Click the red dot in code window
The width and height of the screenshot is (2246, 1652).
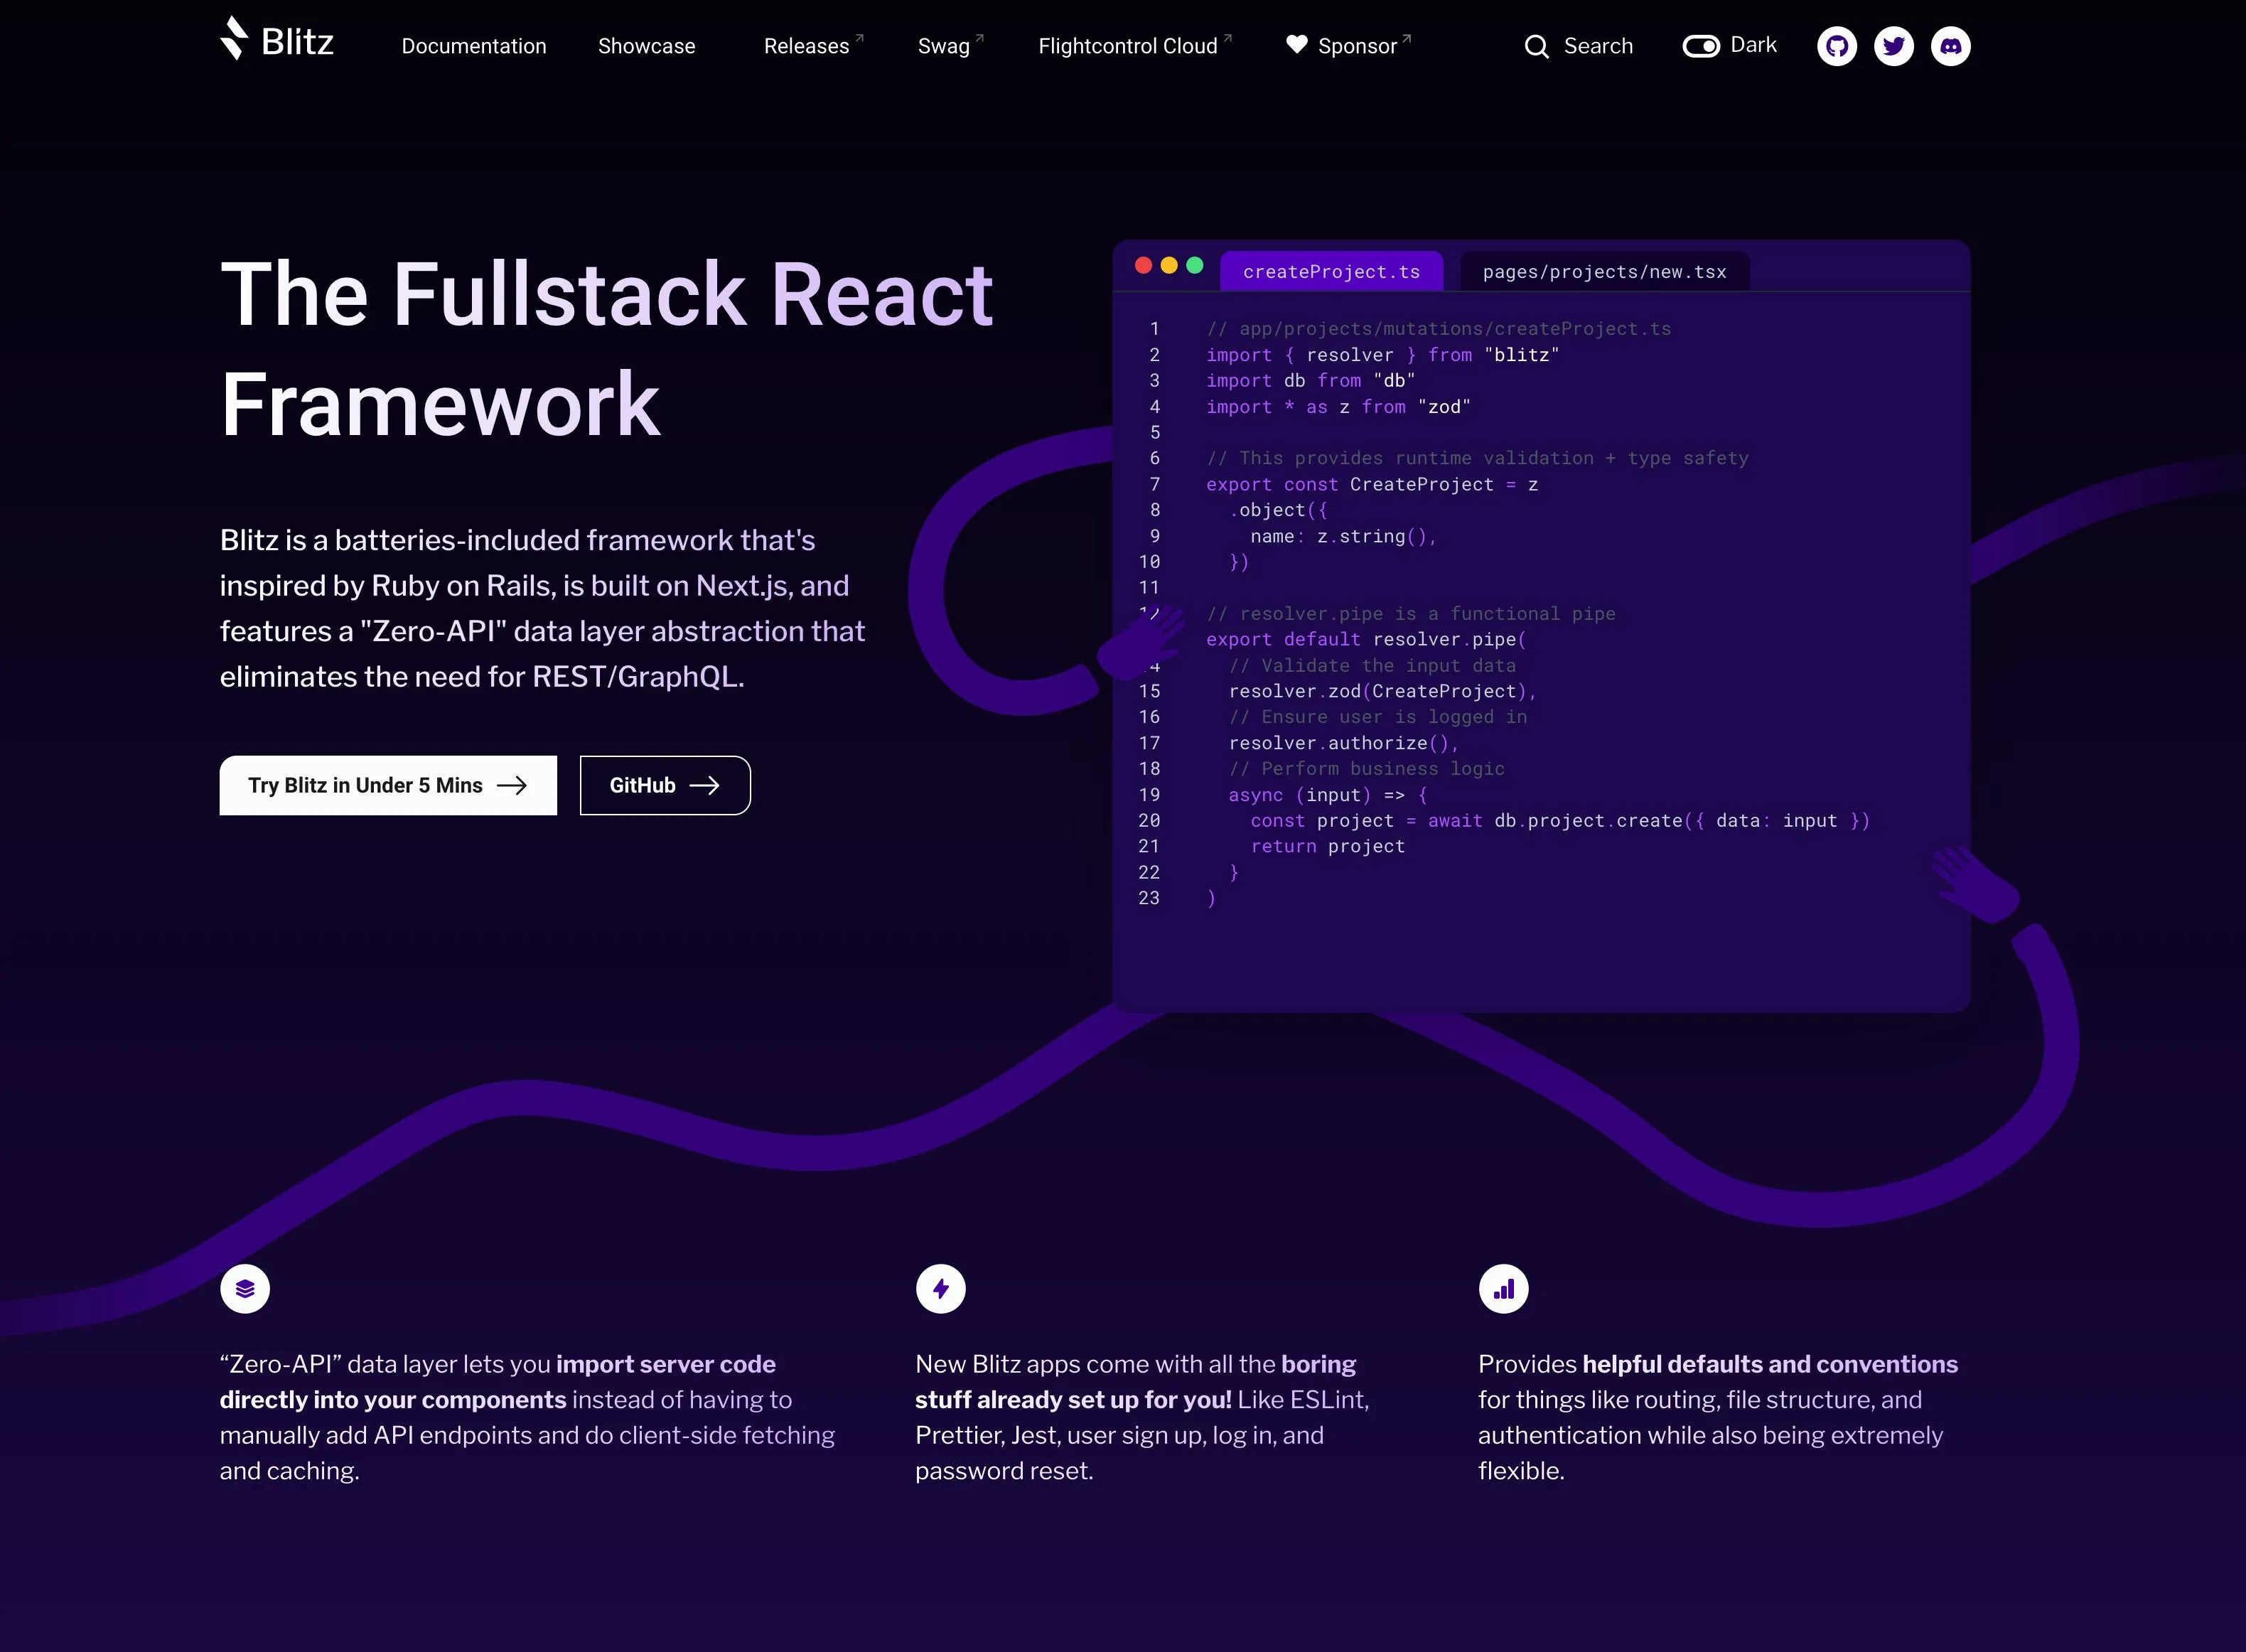click(1143, 265)
